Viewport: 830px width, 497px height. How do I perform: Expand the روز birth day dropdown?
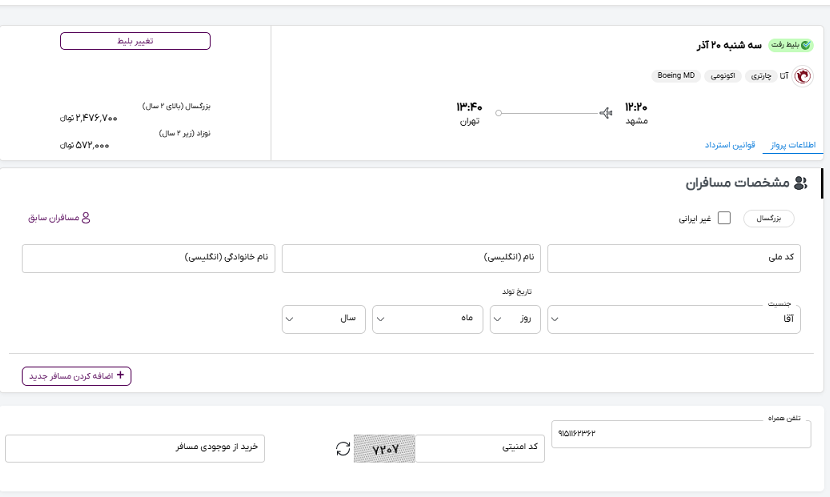pos(515,319)
